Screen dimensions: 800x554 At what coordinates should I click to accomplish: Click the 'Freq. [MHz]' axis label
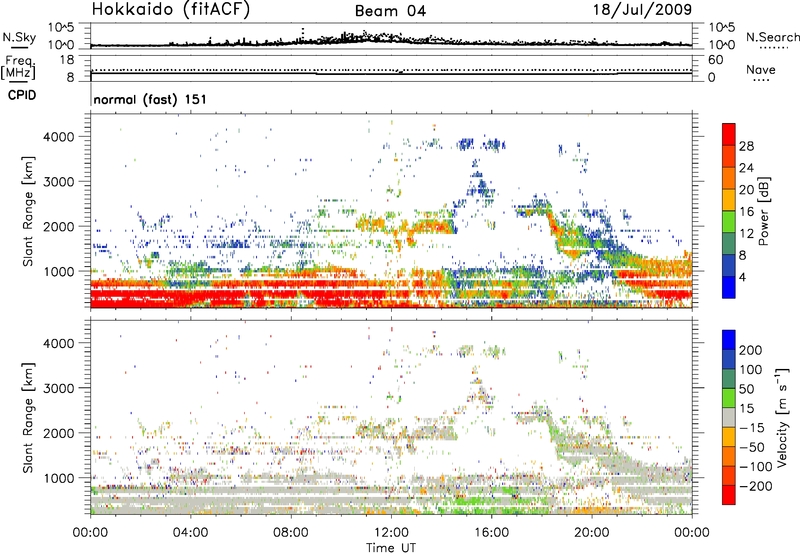(18, 67)
